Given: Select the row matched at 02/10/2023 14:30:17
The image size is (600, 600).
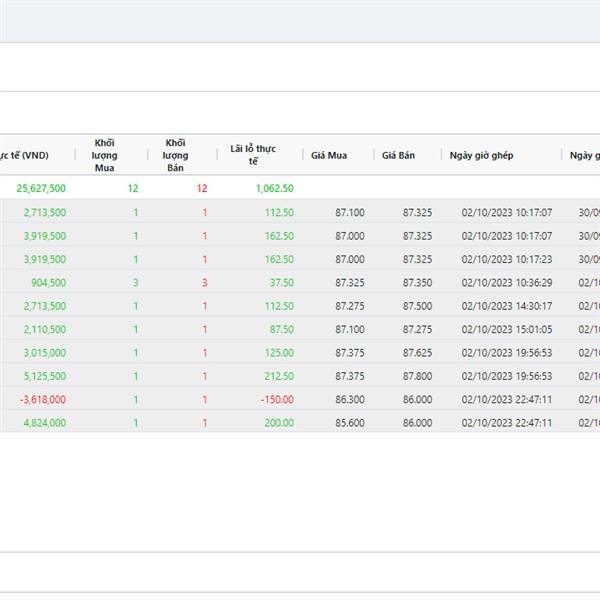Looking at the screenshot, I should coord(506,306).
